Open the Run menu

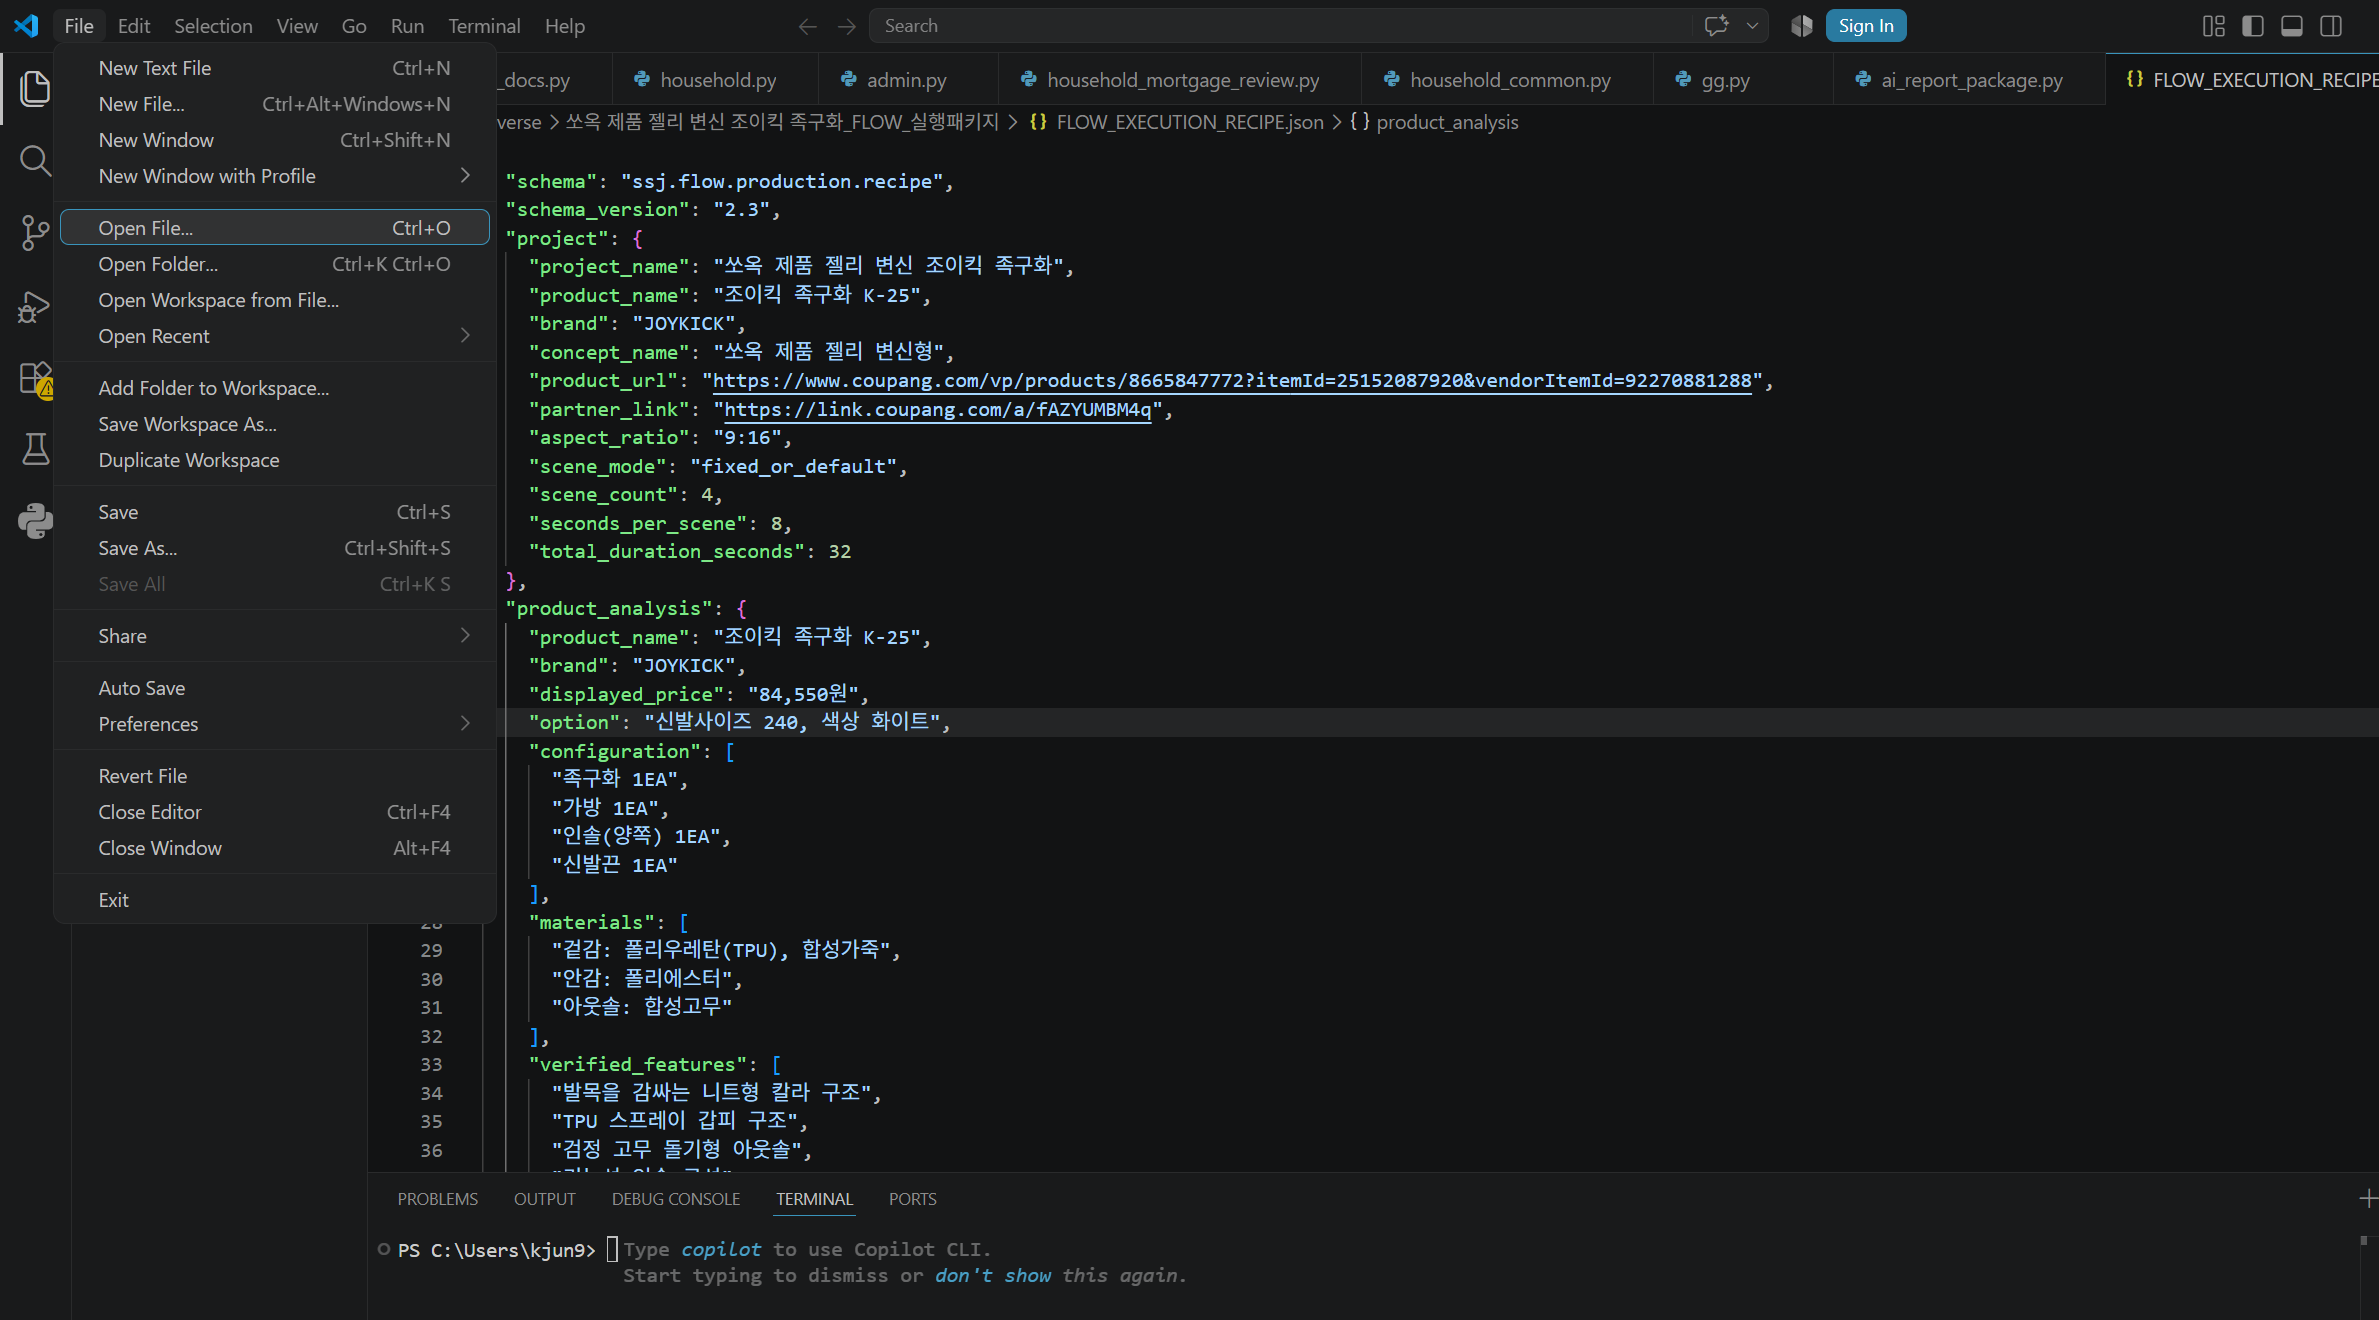pos(407,26)
